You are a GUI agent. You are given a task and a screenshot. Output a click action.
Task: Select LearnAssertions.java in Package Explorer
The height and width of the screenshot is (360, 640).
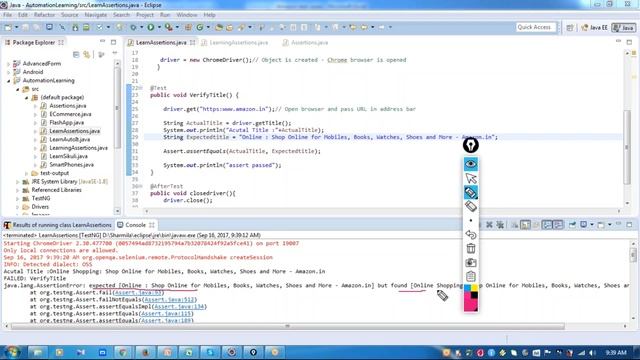pos(74,131)
